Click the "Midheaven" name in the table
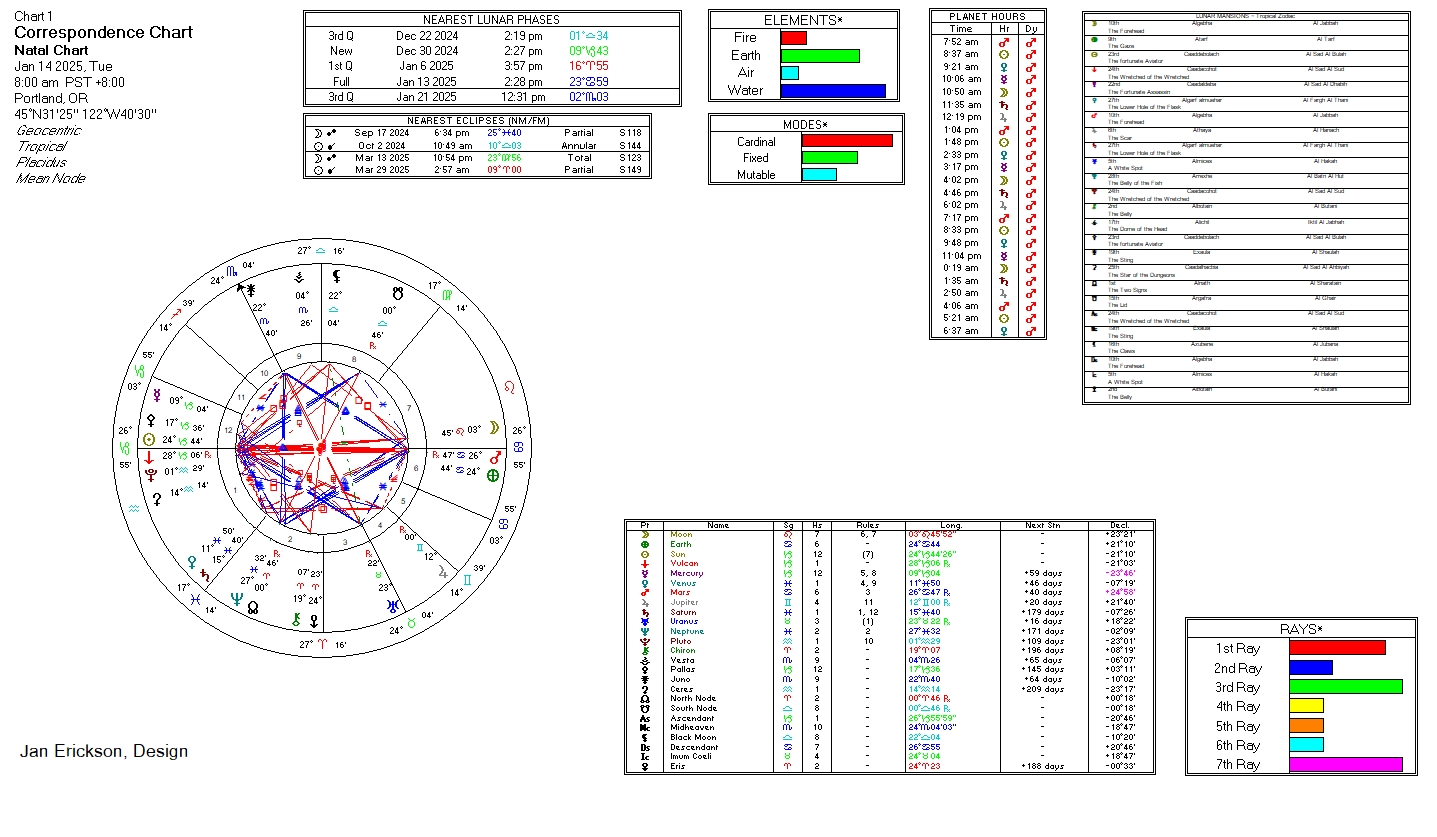This screenshot has width=1437, height=837. (x=692, y=728)
